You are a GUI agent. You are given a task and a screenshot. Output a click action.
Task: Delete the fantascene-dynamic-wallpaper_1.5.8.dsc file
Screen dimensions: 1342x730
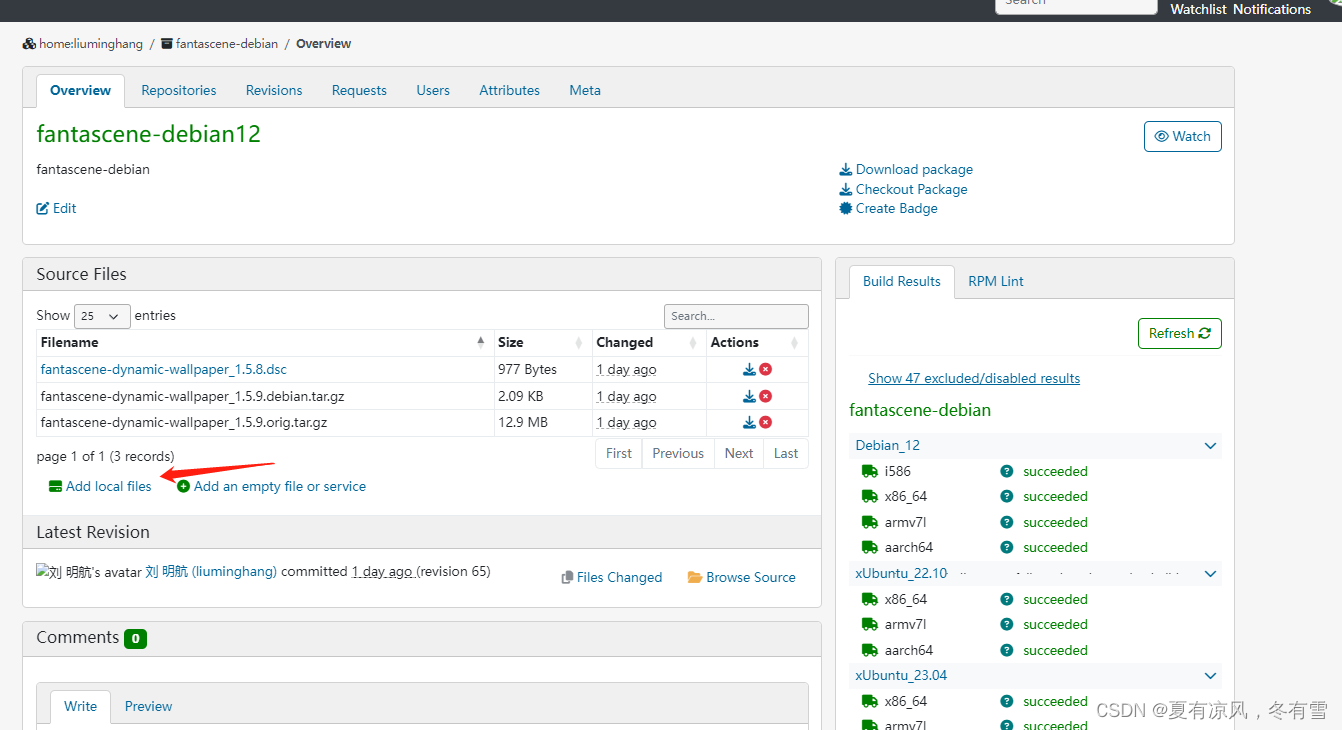point(765,369)
